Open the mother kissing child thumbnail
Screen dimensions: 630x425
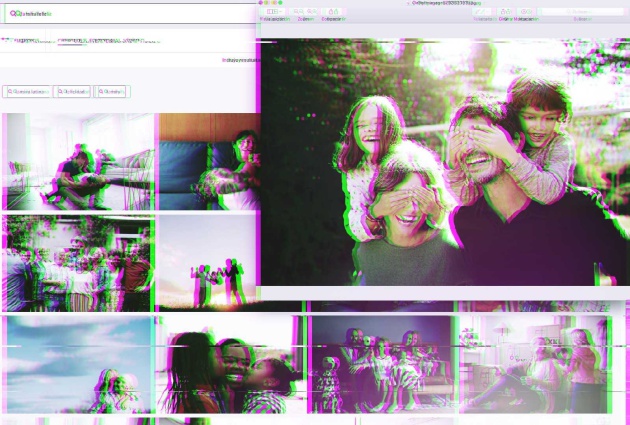pos(228,364)
